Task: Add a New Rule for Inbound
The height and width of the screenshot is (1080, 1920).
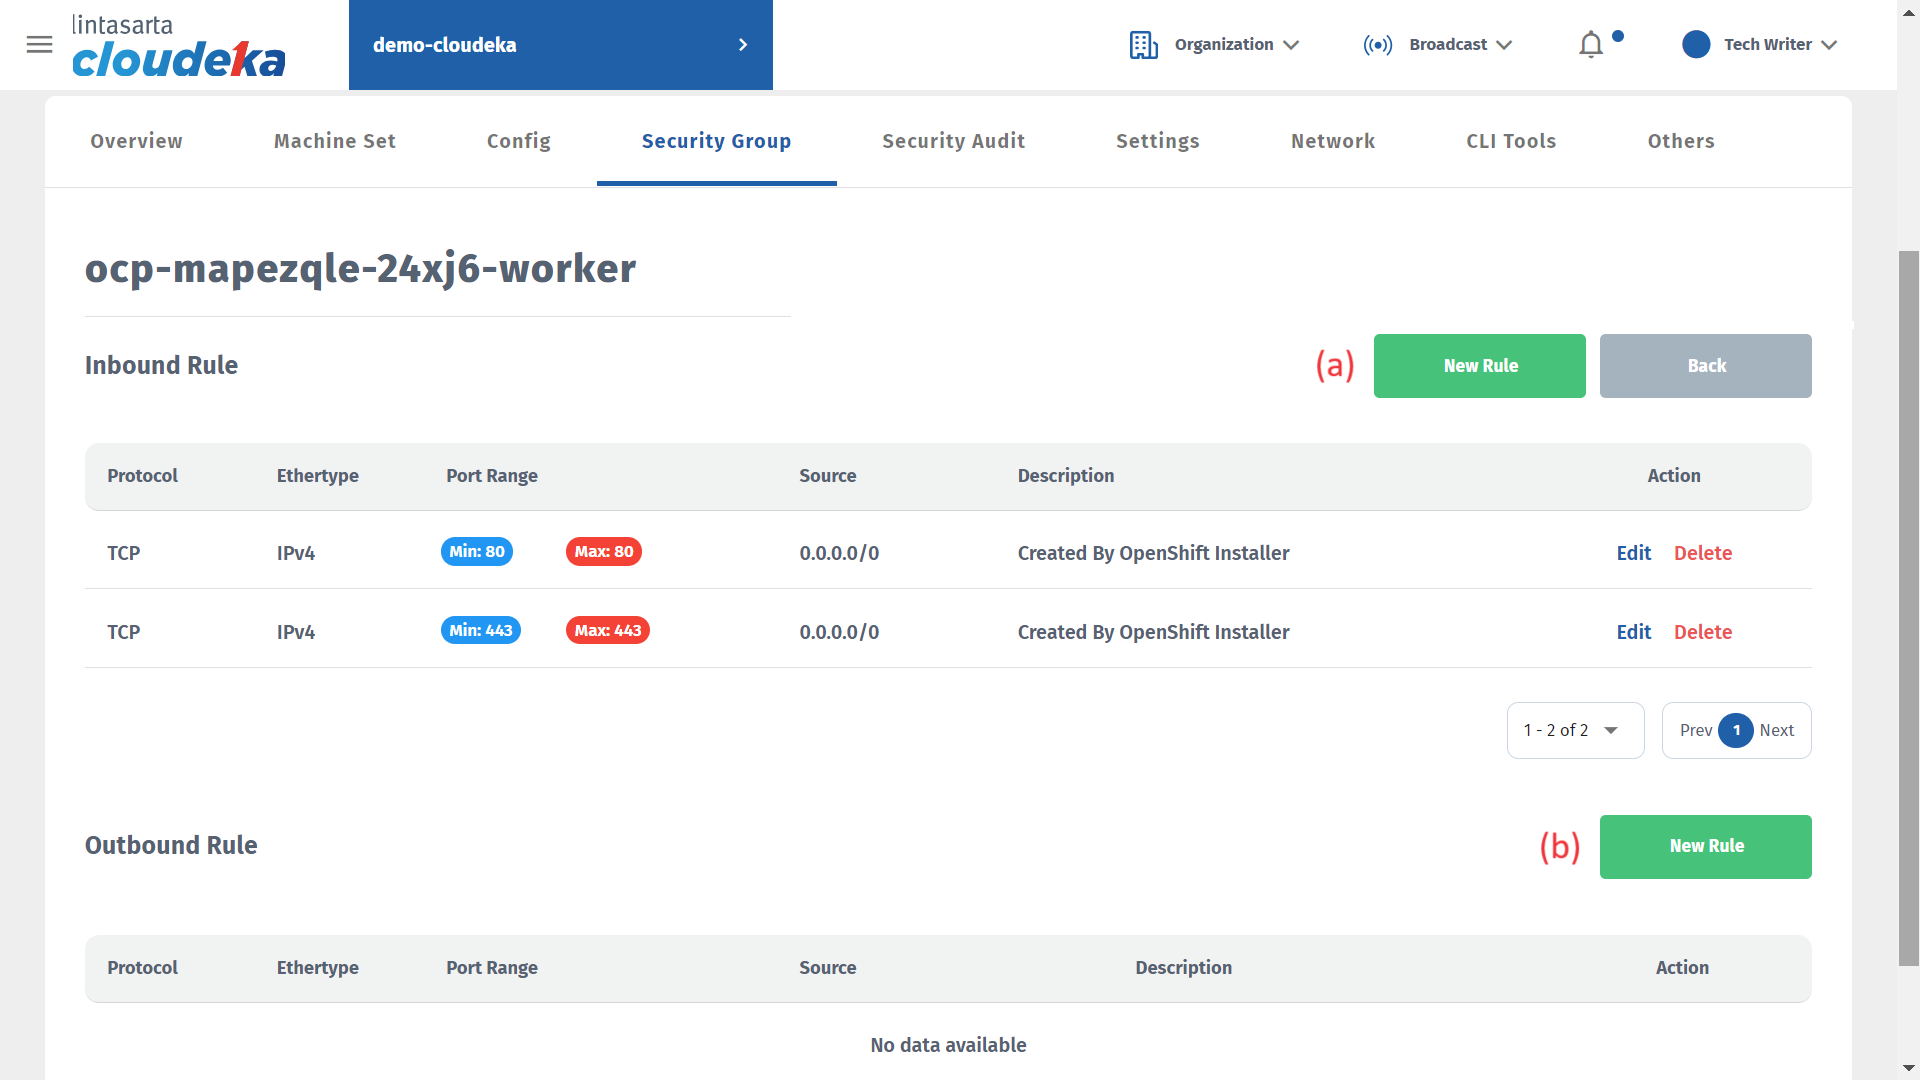Action: 1479,366
